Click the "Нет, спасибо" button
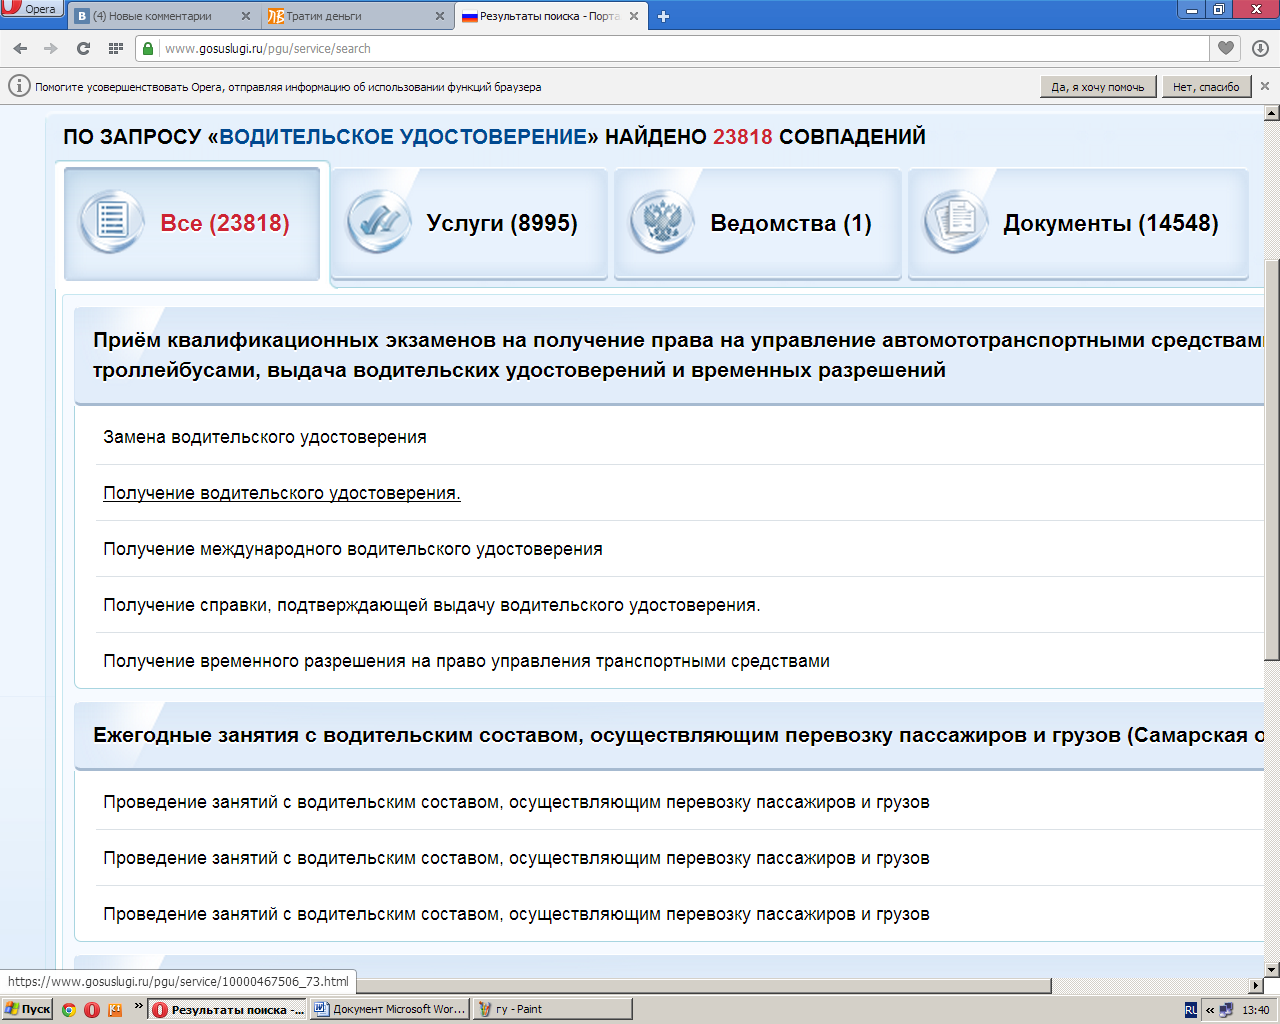 click(x=1206, y=87)
